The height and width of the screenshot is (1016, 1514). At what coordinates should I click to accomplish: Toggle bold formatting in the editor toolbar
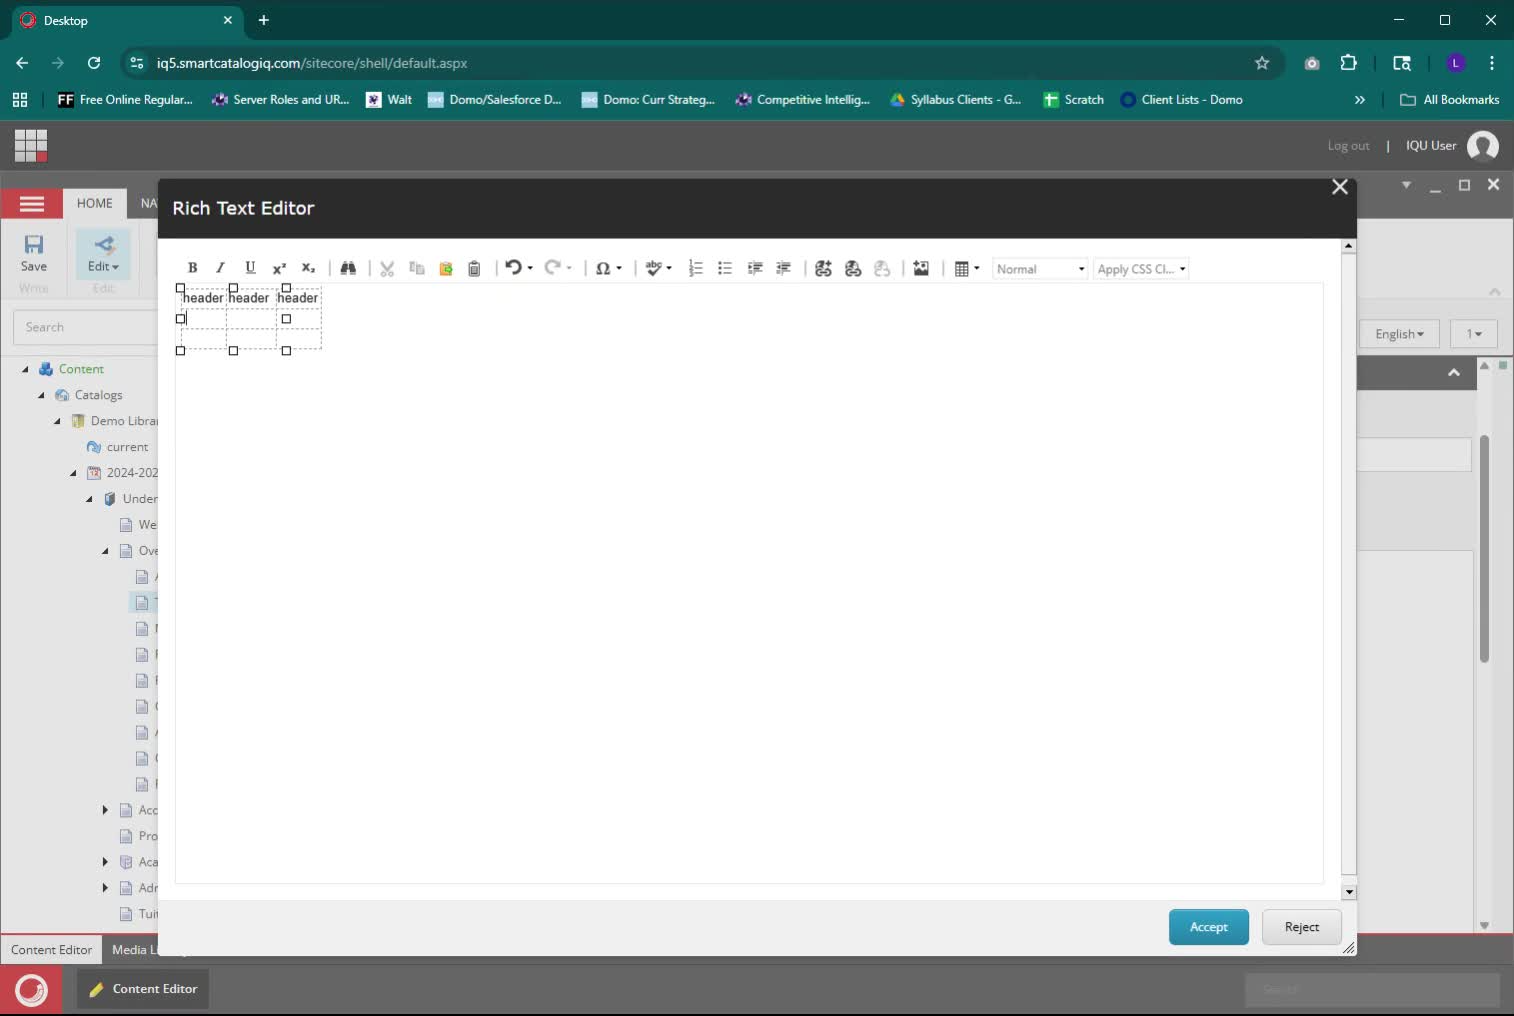[x=192, y=268]
